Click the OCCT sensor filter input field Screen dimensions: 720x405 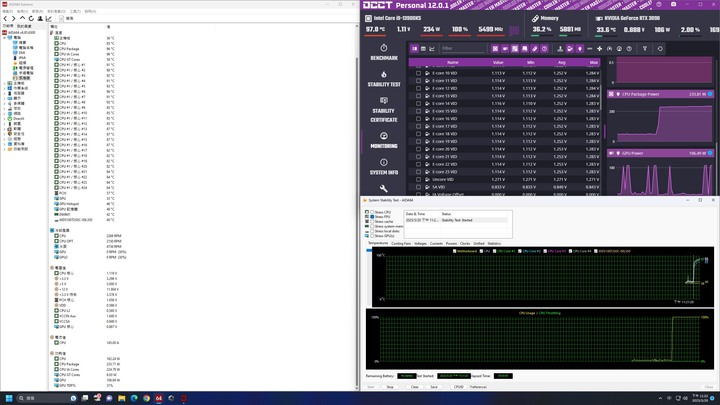pyautogui.click(x=462, y=49)
